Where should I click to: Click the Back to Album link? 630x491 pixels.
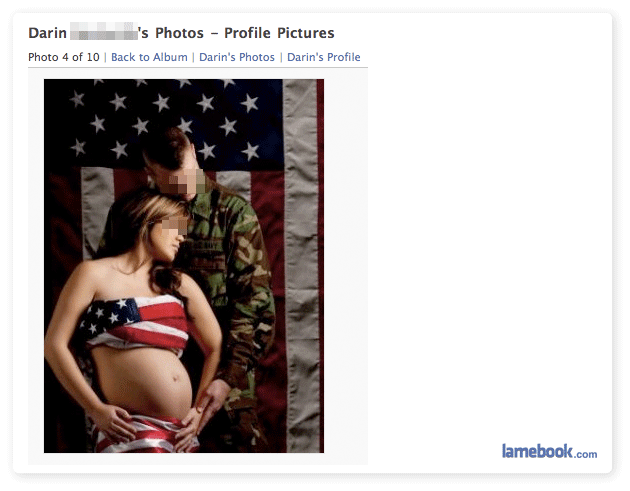point(149,57)
